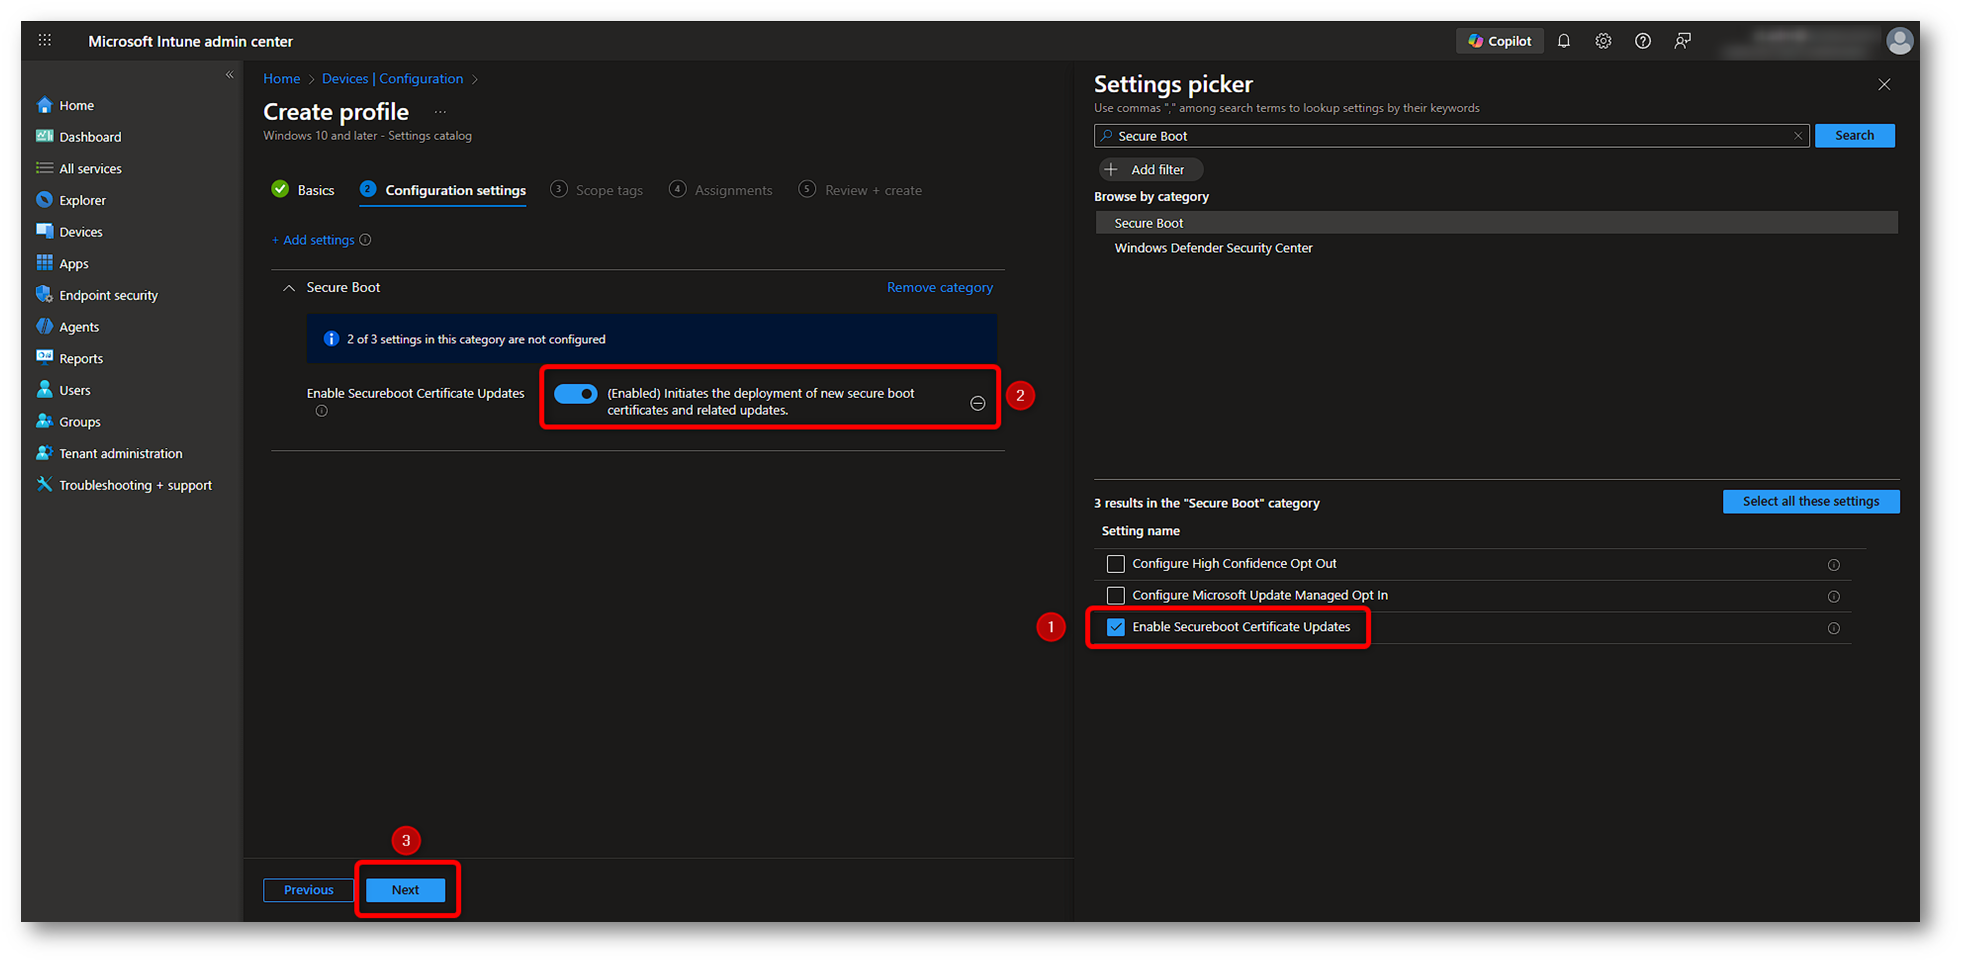Toggle Enable Secureboot Certificate Updates switch

(x=575, y=394)
